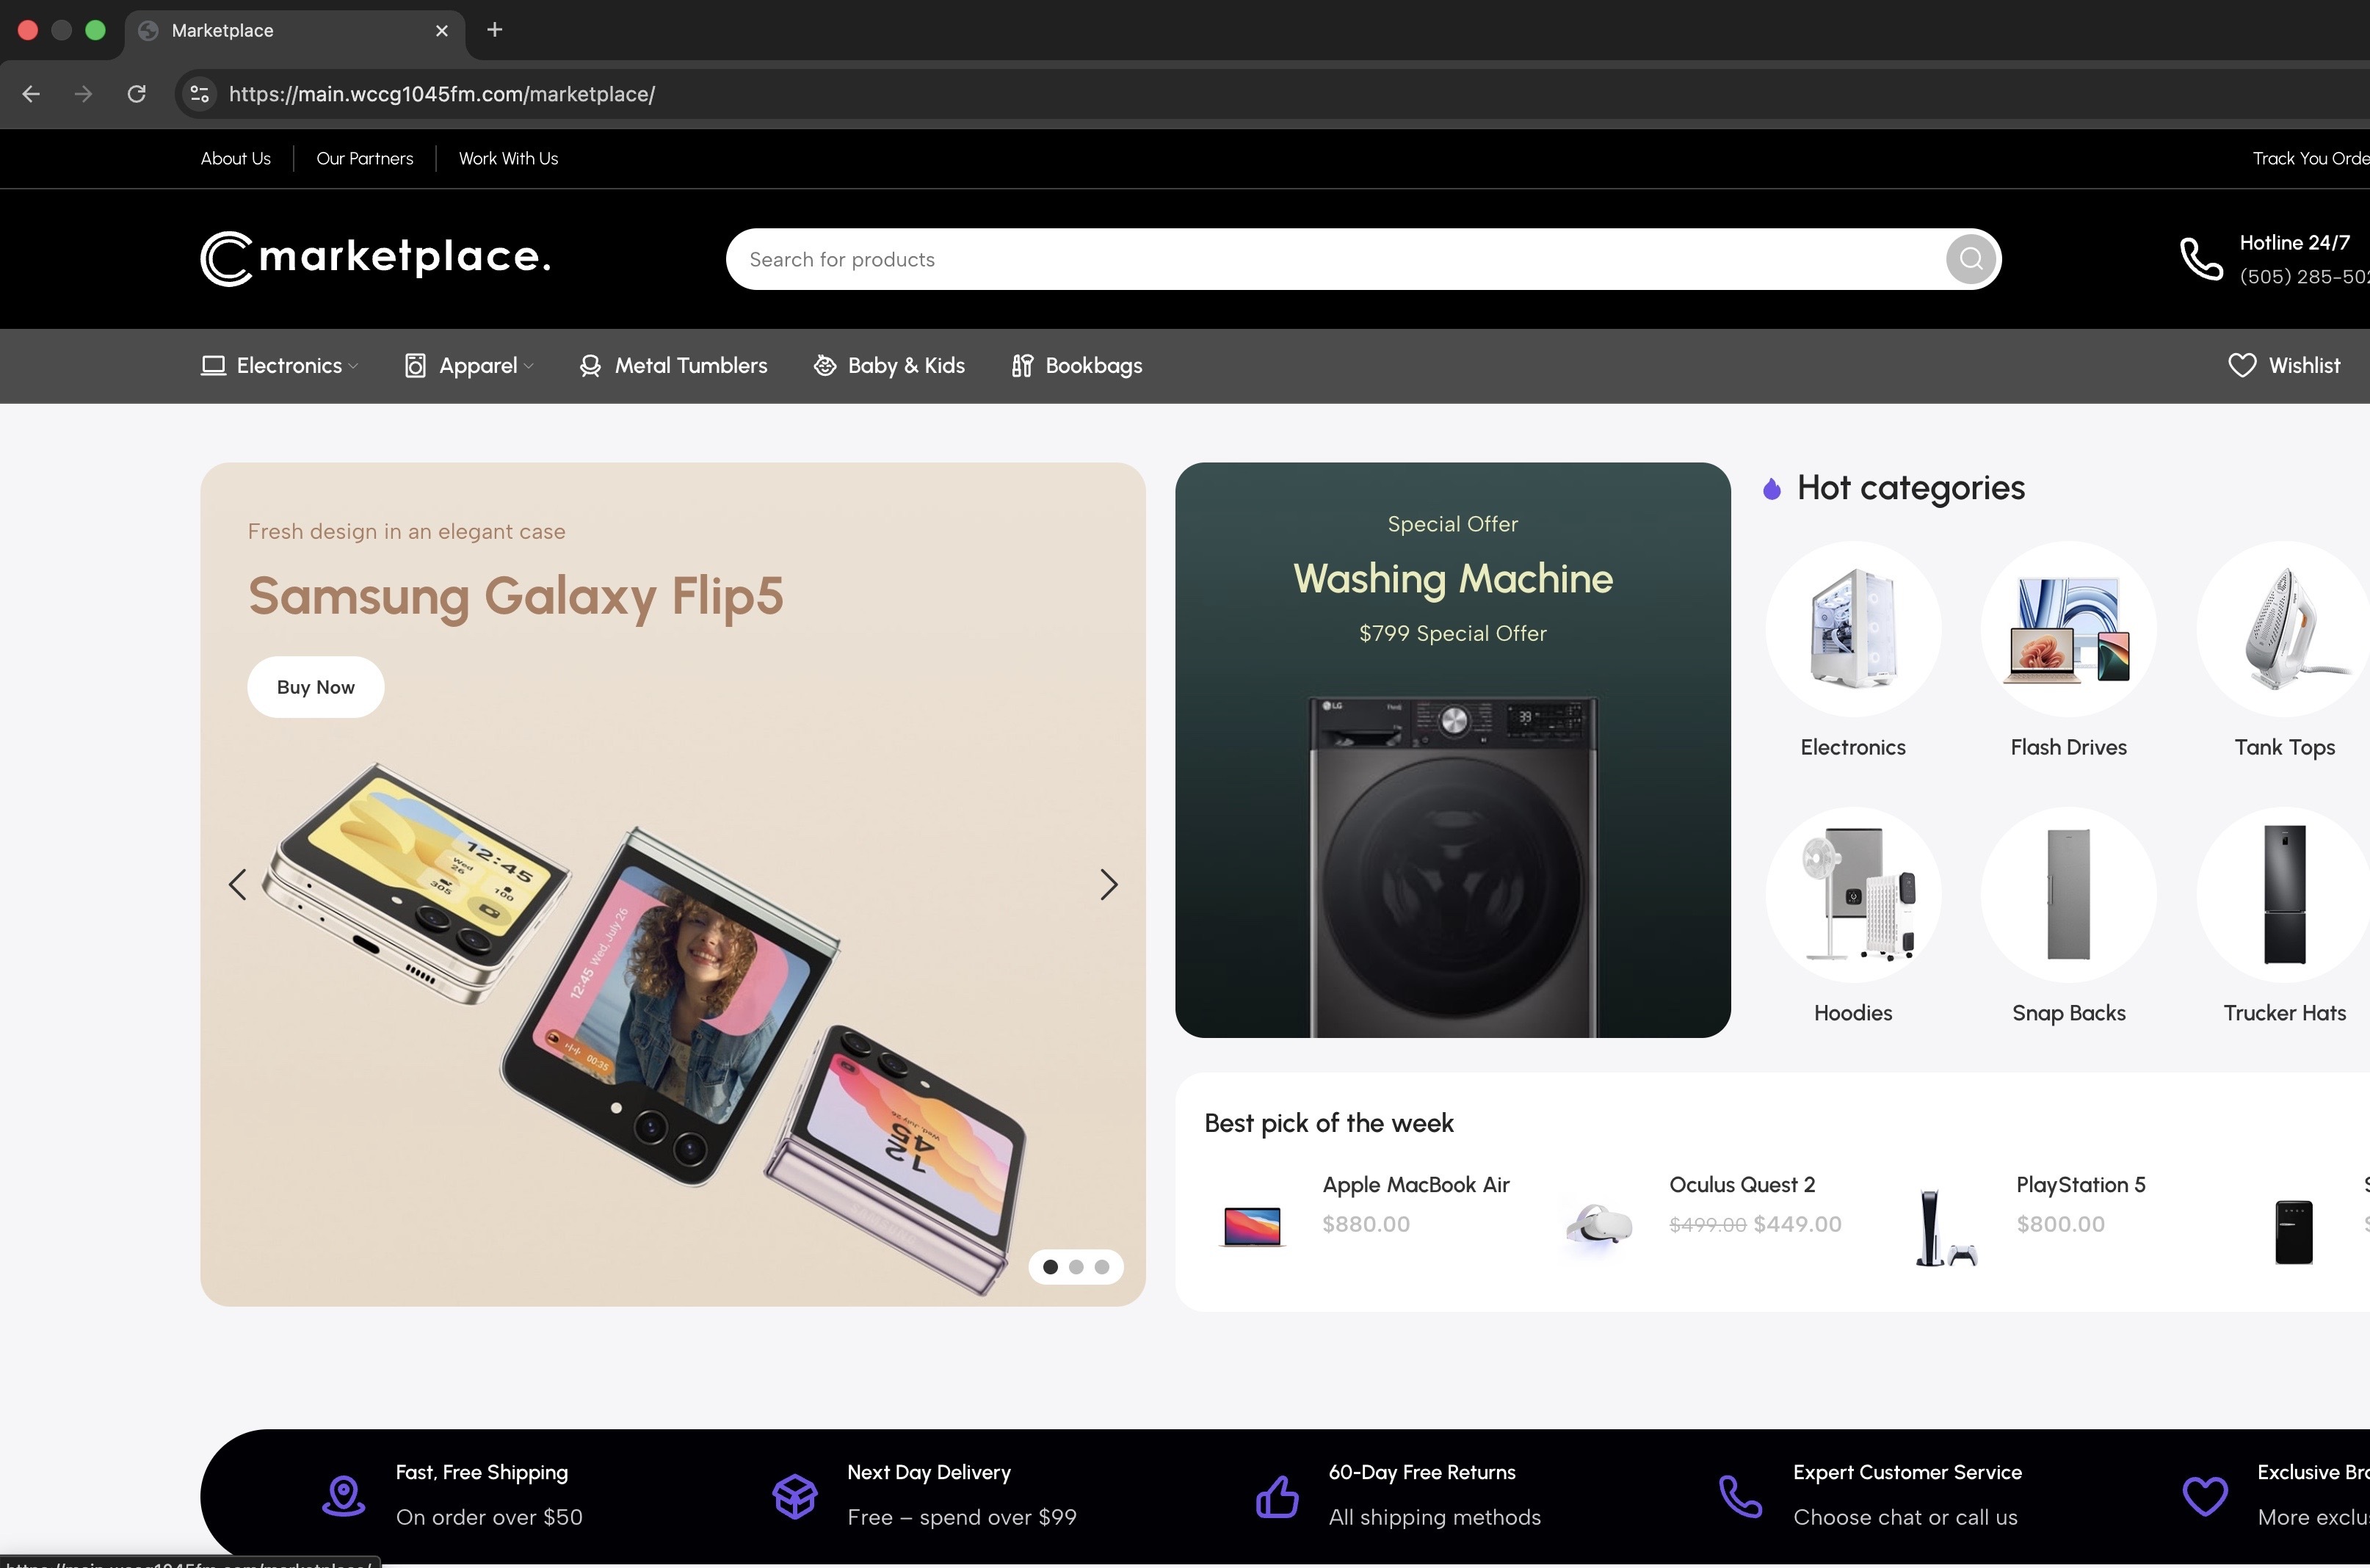The width and height of the screenshot is (2370, 1568).
Task: Select the second carousel slide dot
Action: pos(1076,1267)
